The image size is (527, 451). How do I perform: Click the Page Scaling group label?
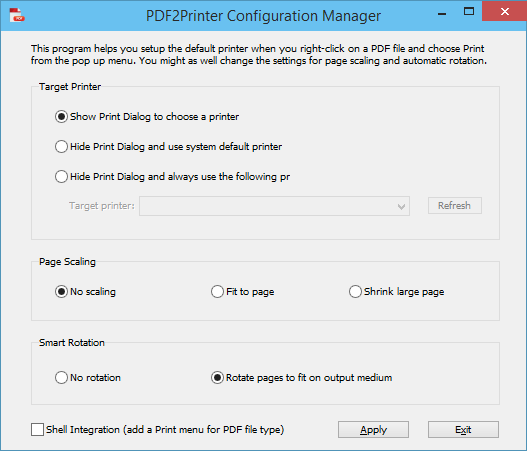[67, 262]
